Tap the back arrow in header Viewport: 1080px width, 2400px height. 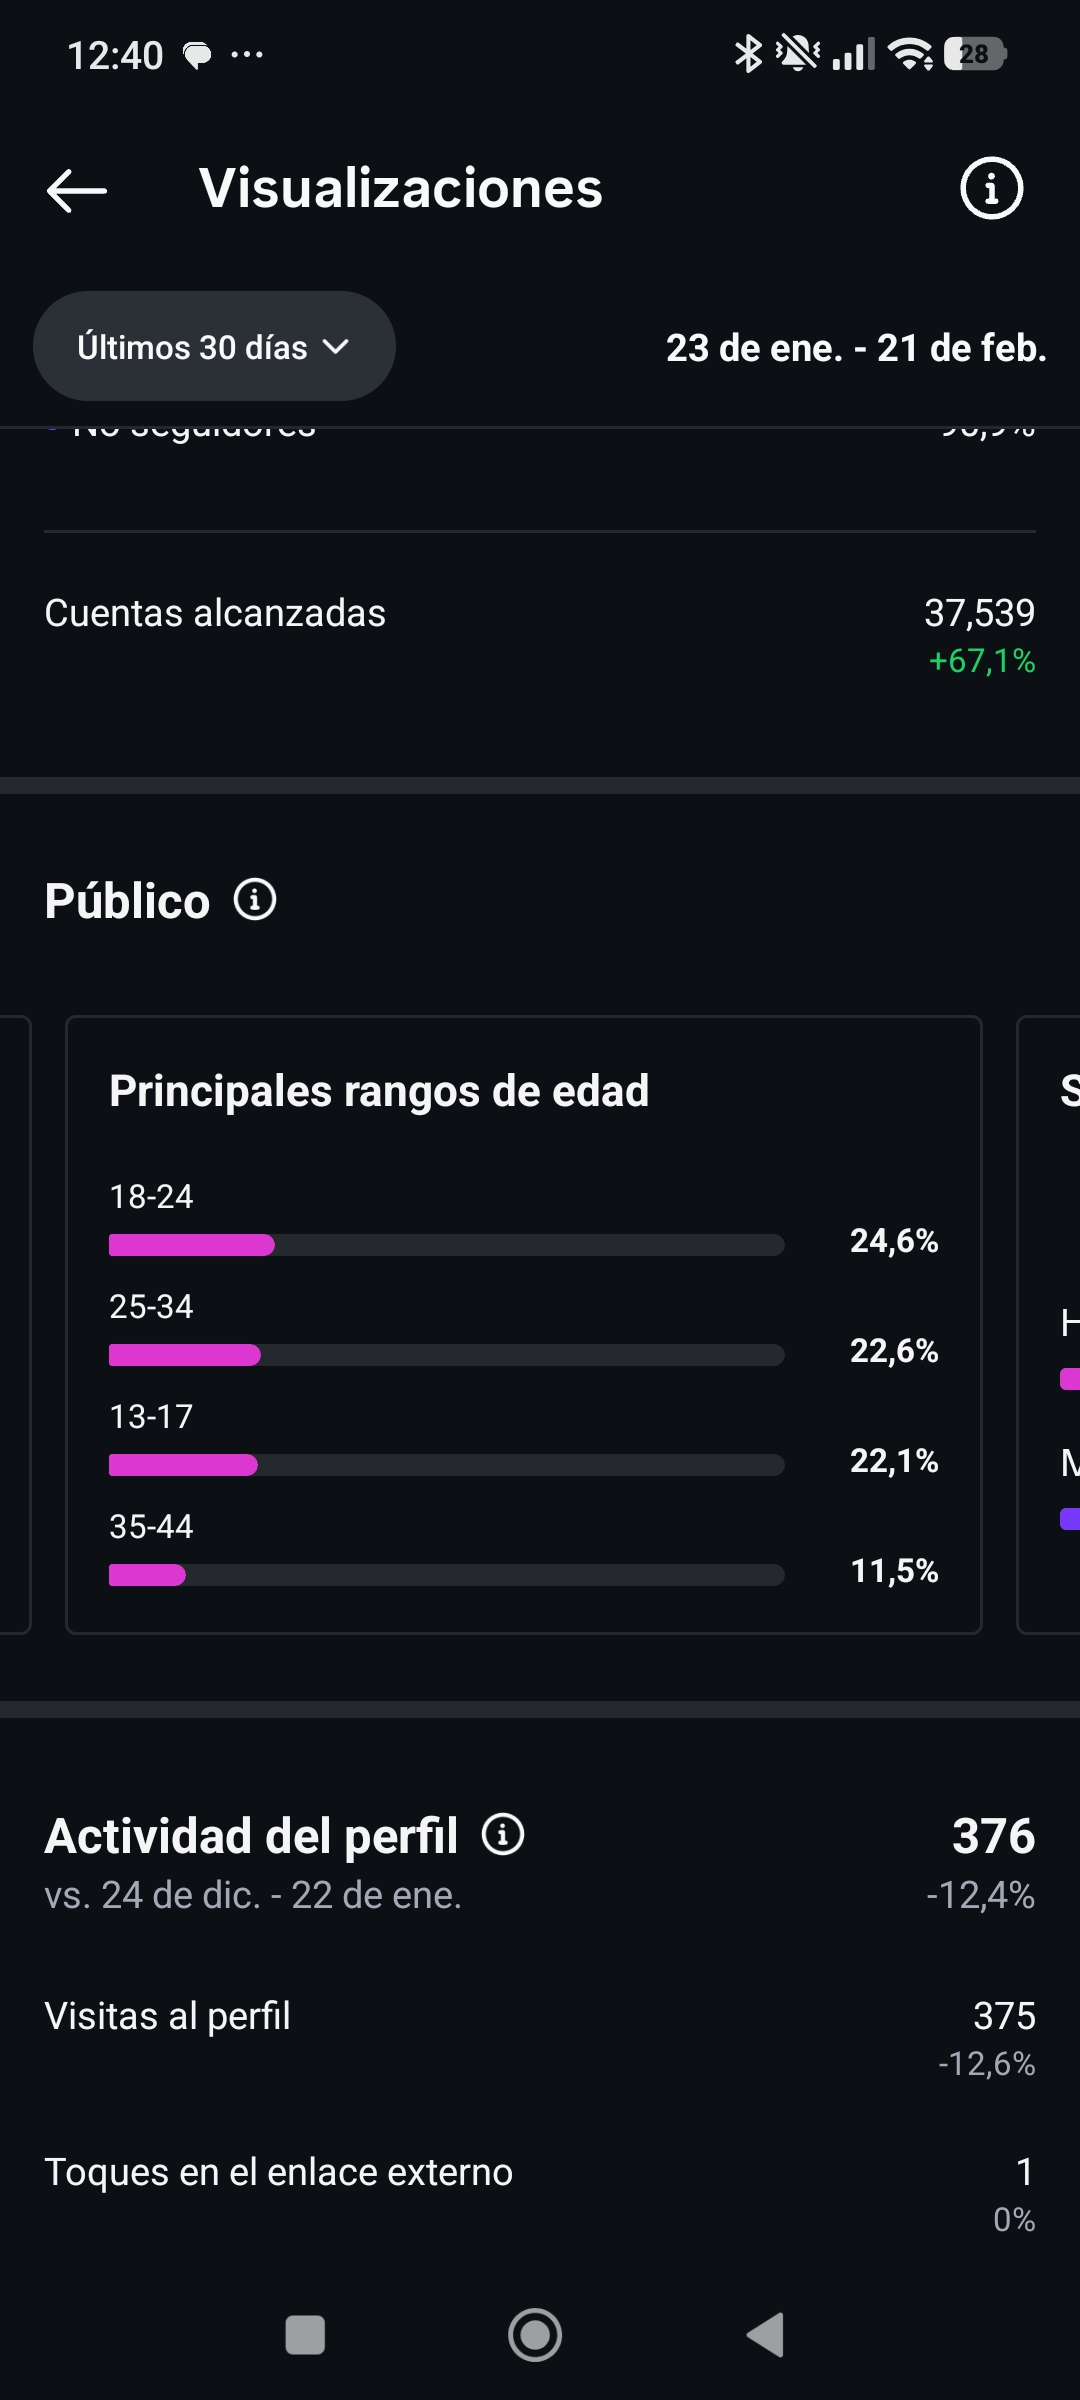[77, 189]
